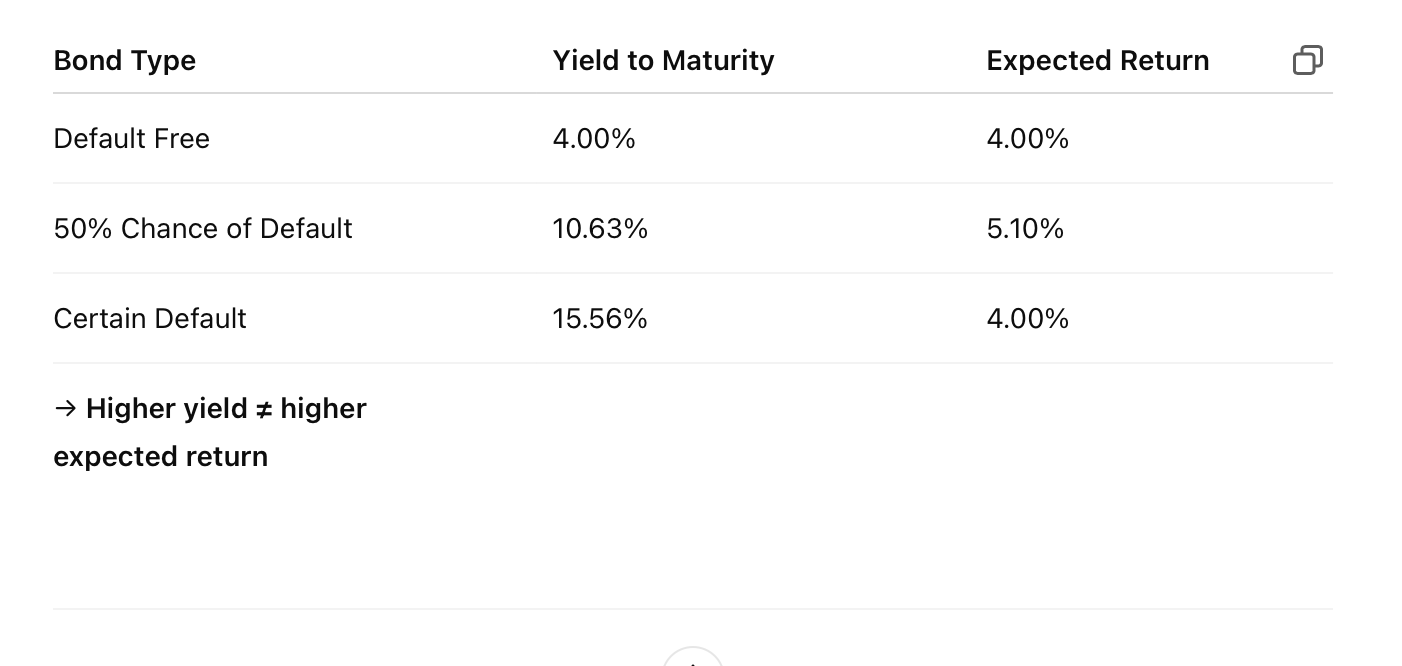1402x666 pixels.
Task: Click the Higher yield ≠ higher text
Action: 226,408
